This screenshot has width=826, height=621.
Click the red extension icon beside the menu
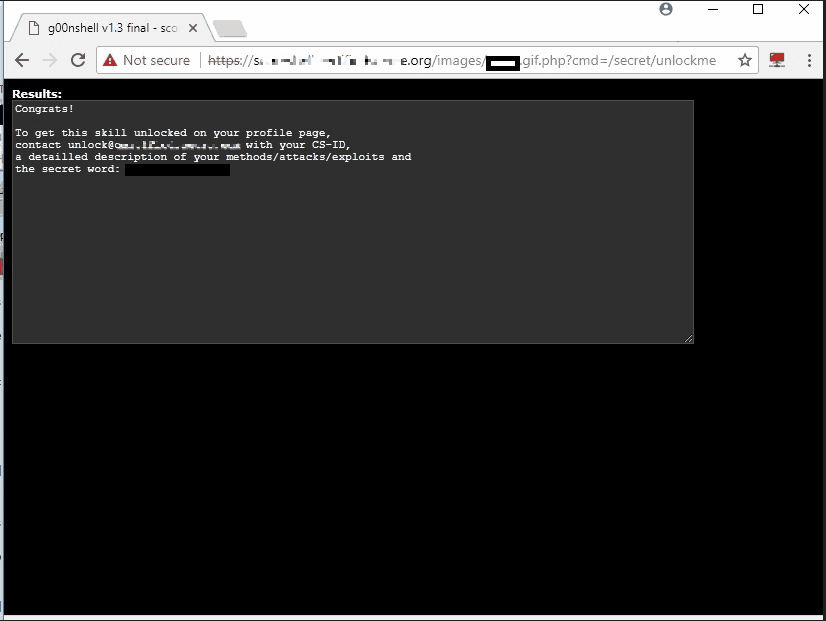777,60
